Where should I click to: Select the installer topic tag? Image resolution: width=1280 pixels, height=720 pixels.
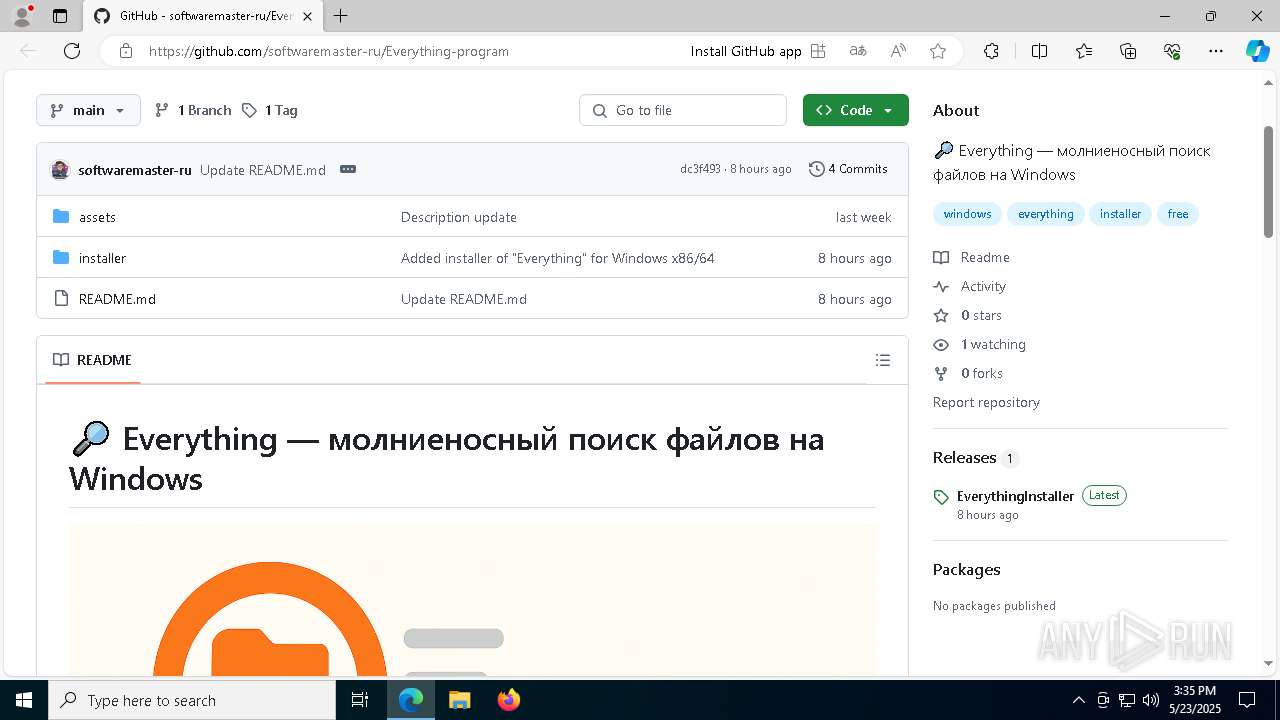[1121, 214]
